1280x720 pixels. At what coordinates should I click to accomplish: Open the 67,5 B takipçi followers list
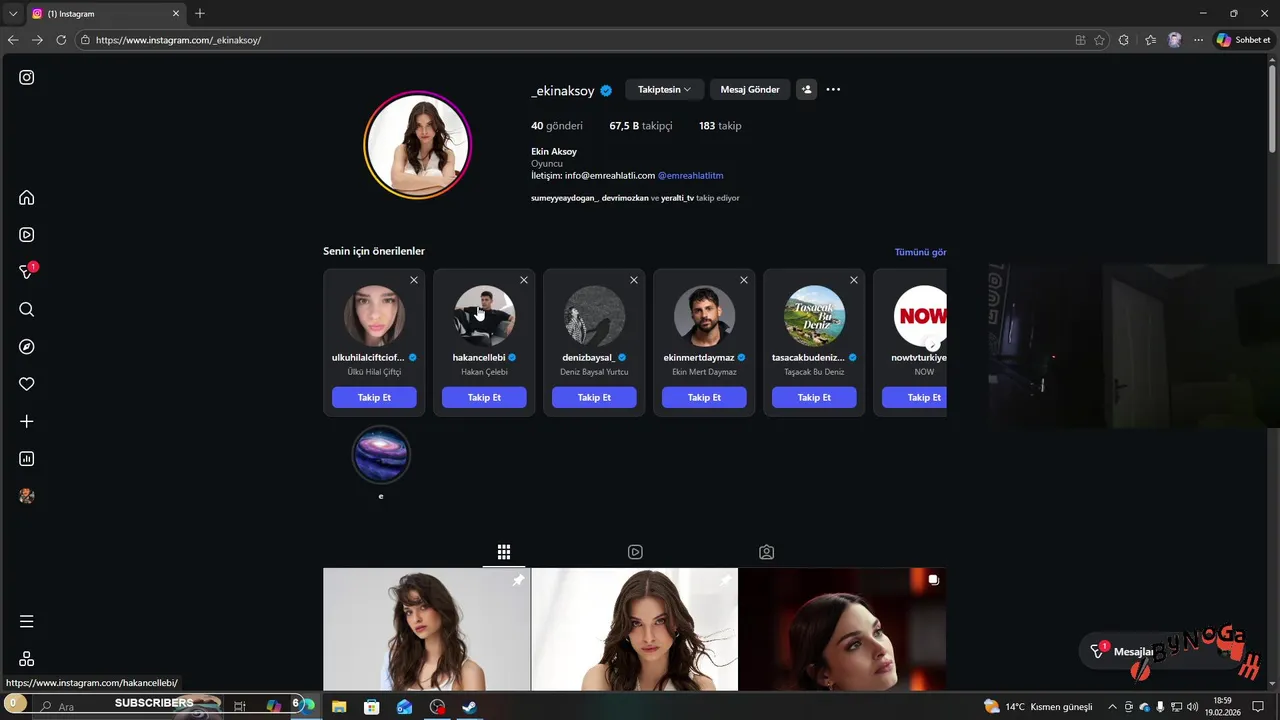[641, 126]
